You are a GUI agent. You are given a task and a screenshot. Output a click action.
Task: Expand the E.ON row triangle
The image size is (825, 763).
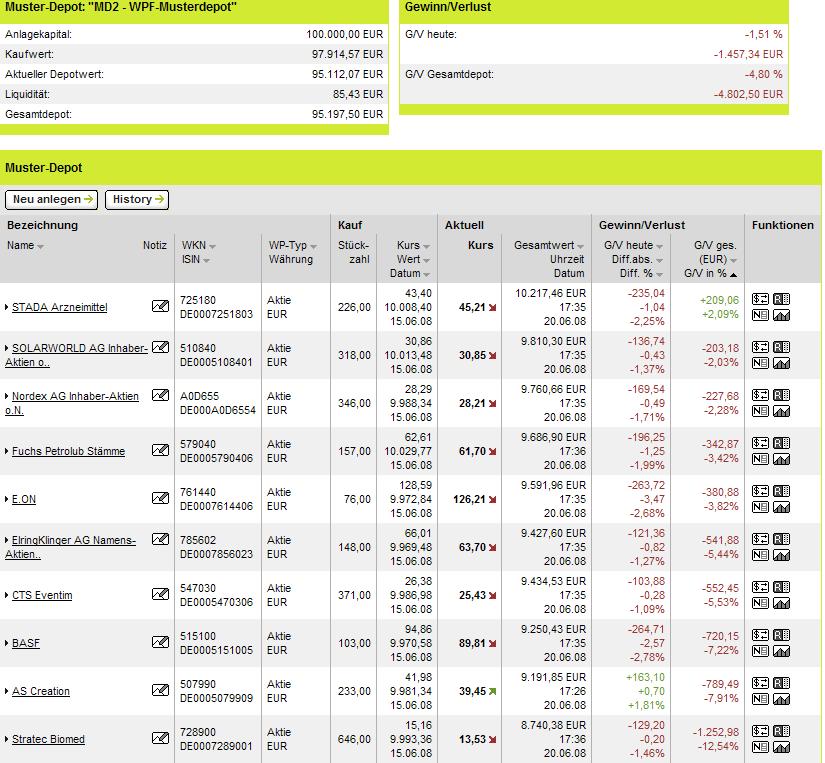point(7,499)
